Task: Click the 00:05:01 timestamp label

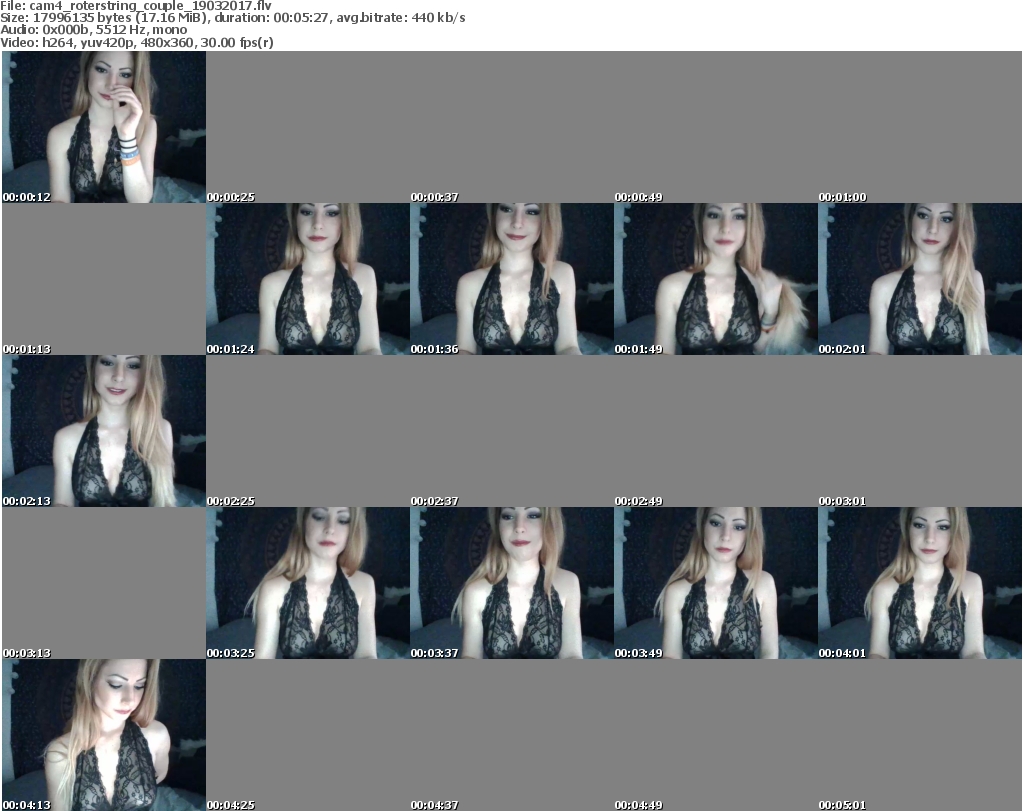Action: click(842, 805)
